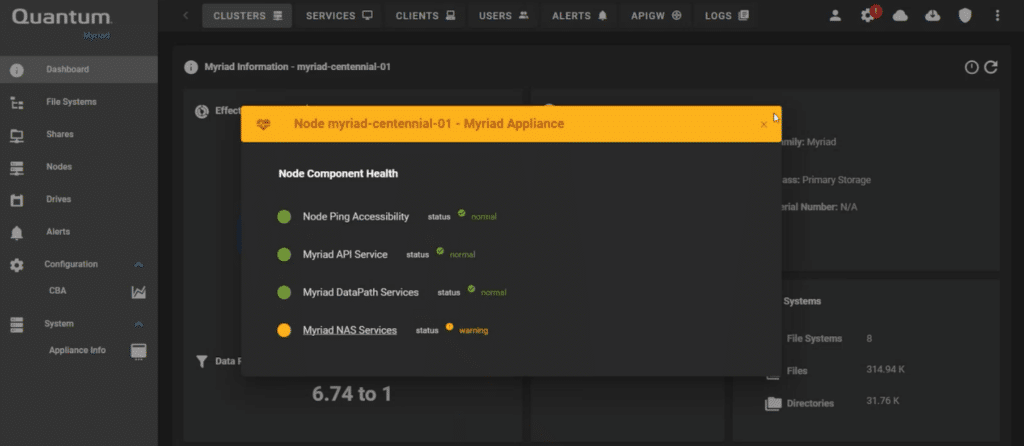Click the Configuration gear icon in sidebar
This screenshot has width=1024, height=446.
[17, 265]
